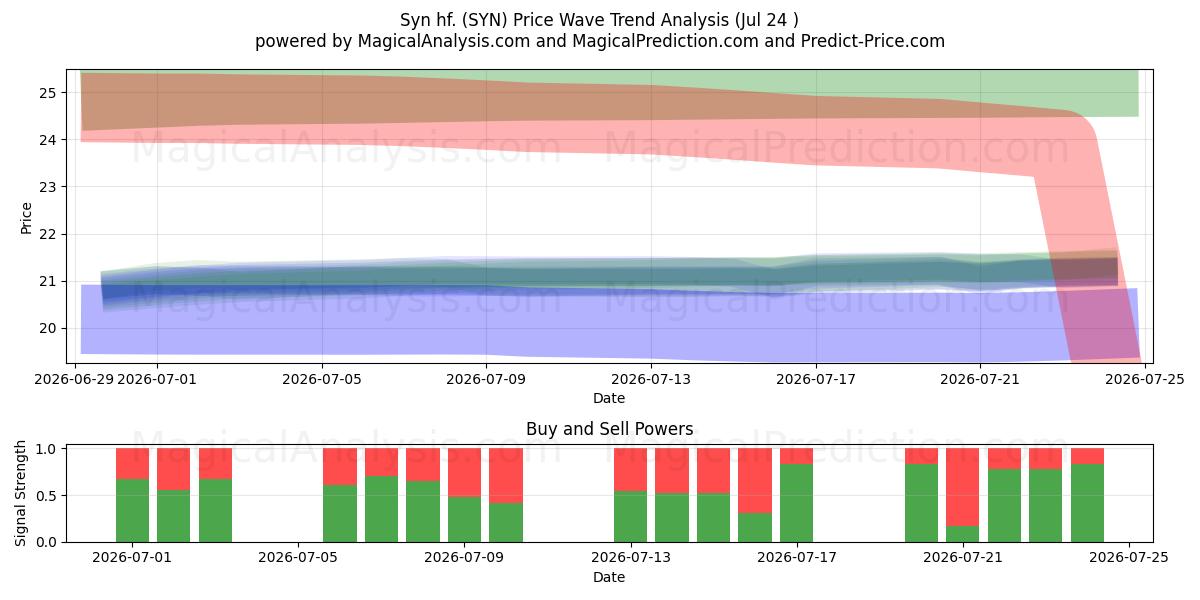This screenshot has width=1200, height=600.
Task: Click the '2026-07-09' date tick on price chart
Action: pyautogui.click(x=486, y=379)
